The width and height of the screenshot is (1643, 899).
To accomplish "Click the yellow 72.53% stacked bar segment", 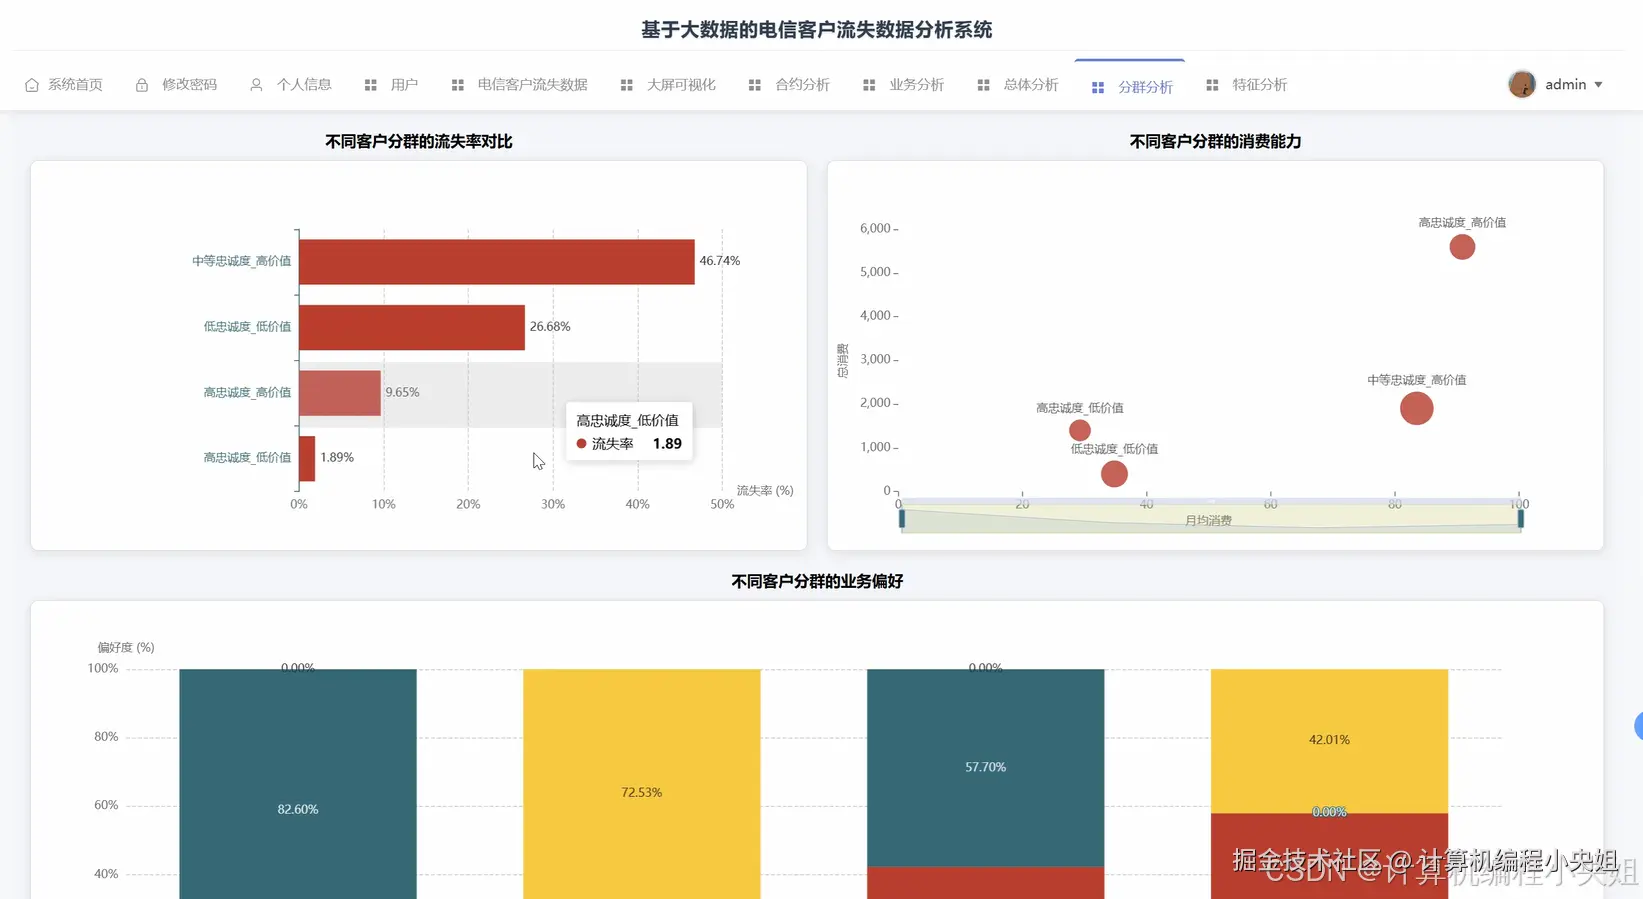I will pyautogui.click(x=641, y=784).
